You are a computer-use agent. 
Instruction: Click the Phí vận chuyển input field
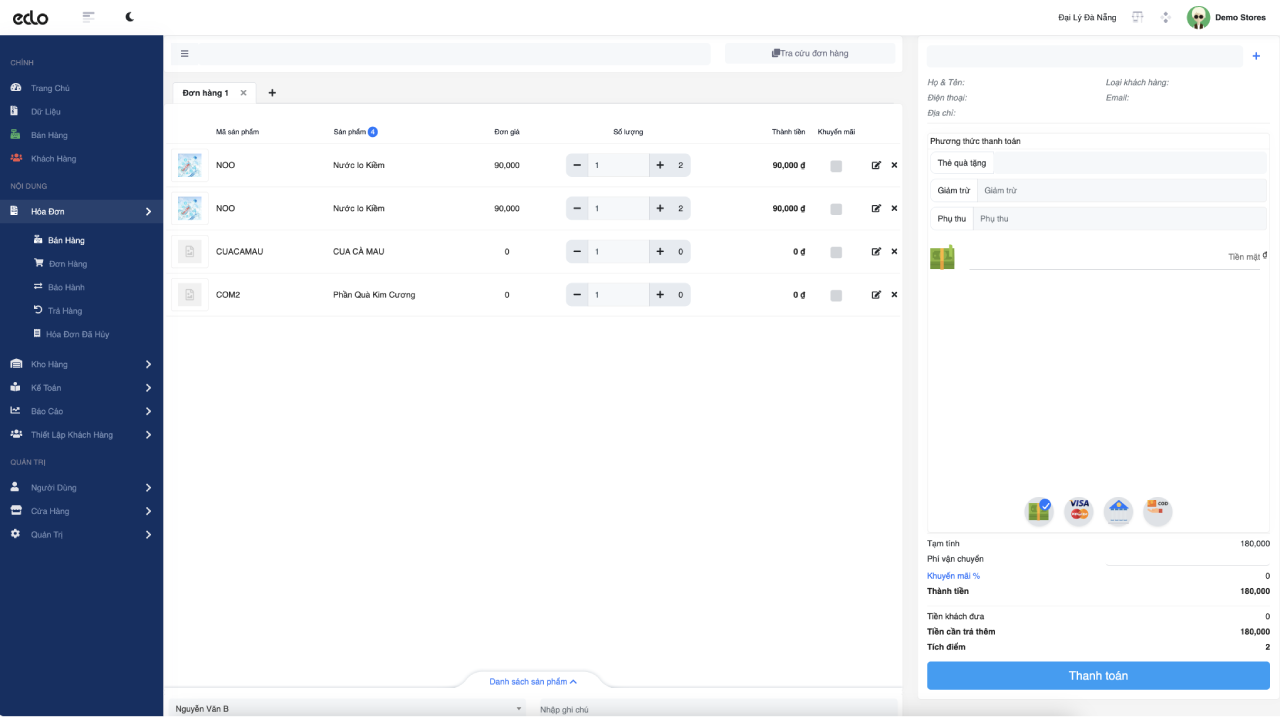[1188, 559]
